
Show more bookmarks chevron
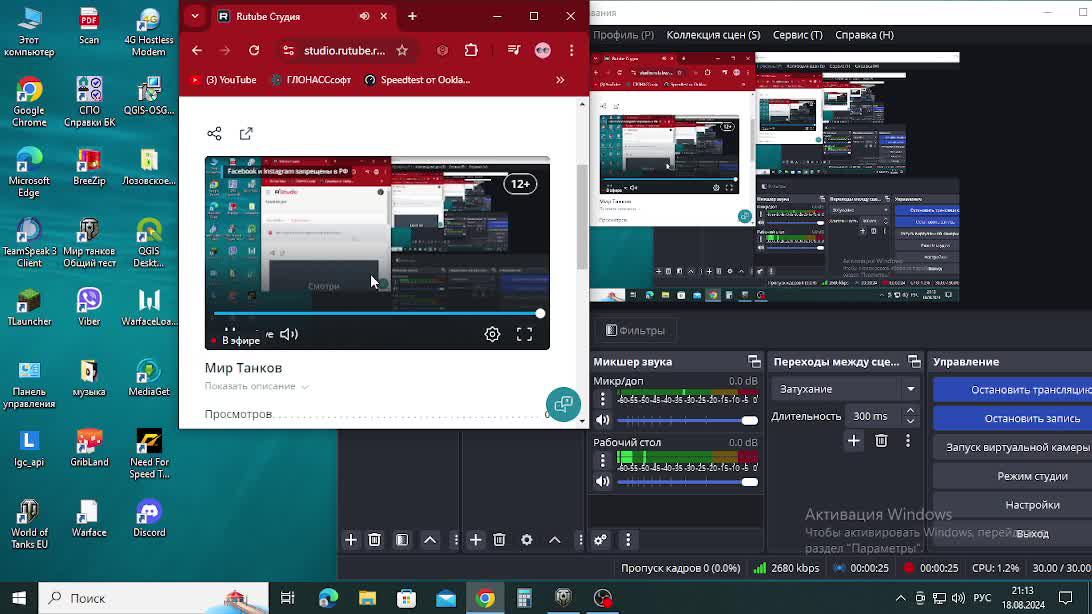(x=560, y=80)
